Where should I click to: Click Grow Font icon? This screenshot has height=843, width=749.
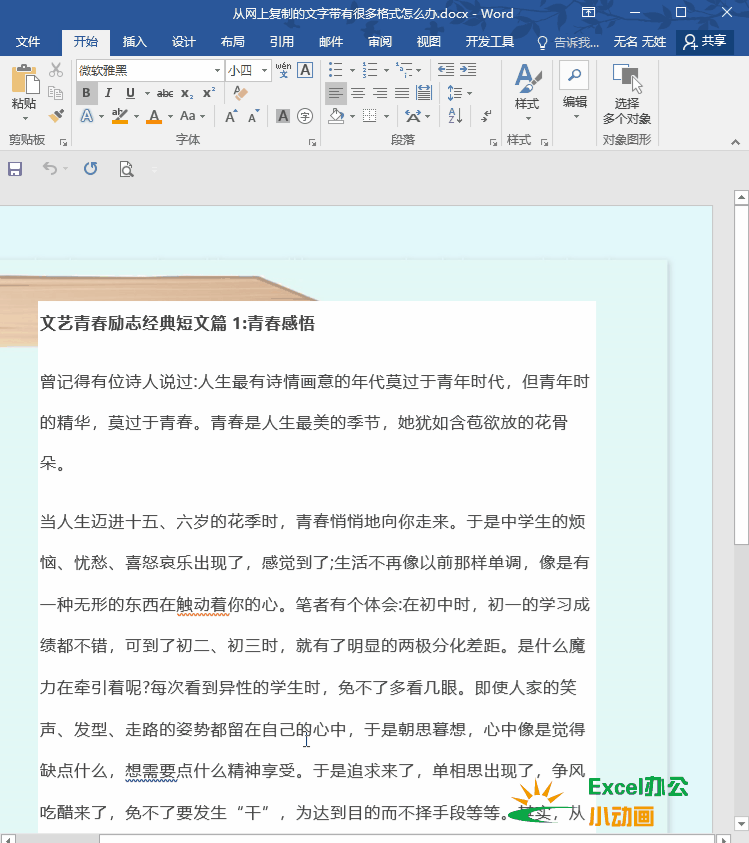(x=231, y=116)
